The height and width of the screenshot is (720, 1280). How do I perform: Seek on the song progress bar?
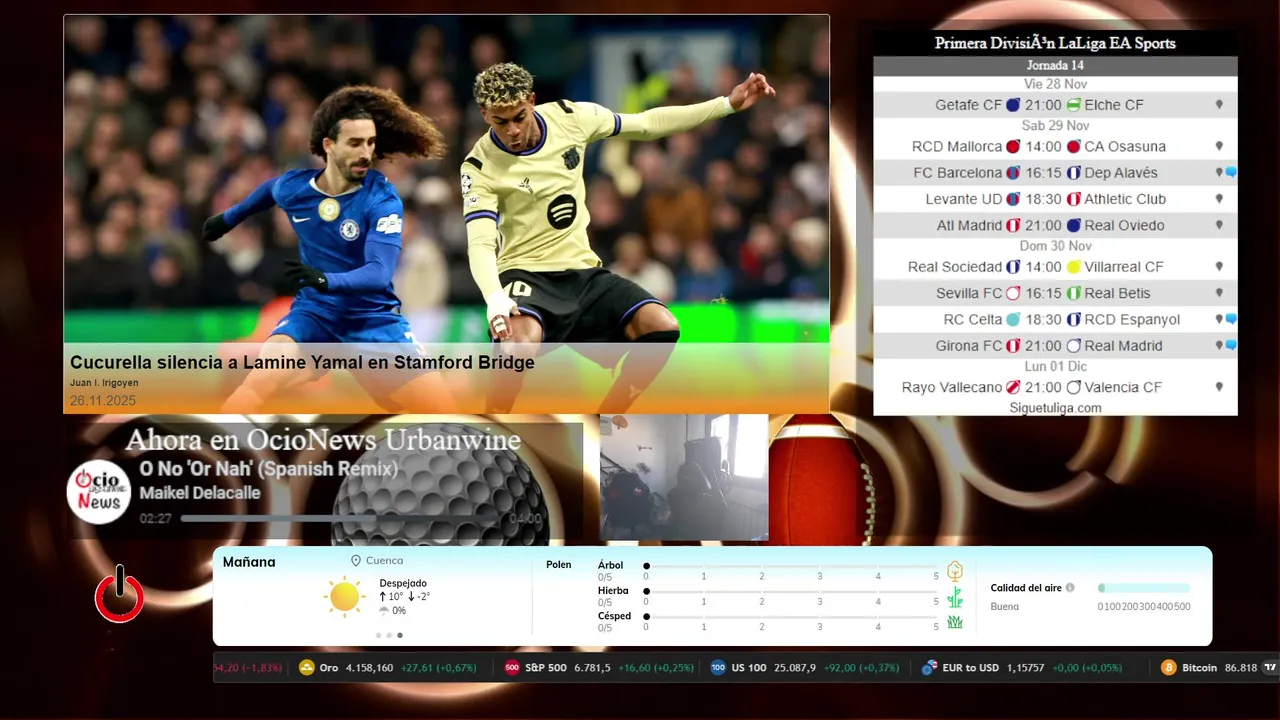click(x=342, y=519)
